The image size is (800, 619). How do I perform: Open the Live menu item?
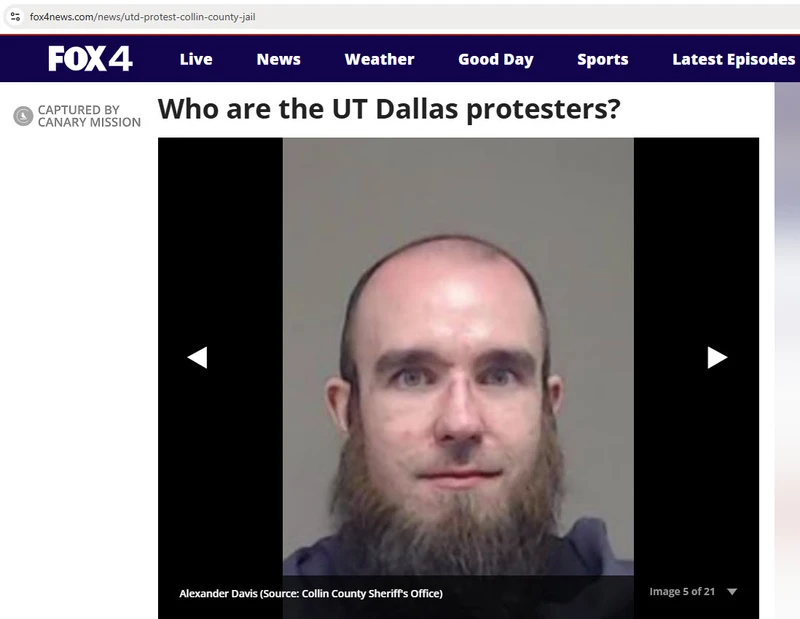[196, 59]
